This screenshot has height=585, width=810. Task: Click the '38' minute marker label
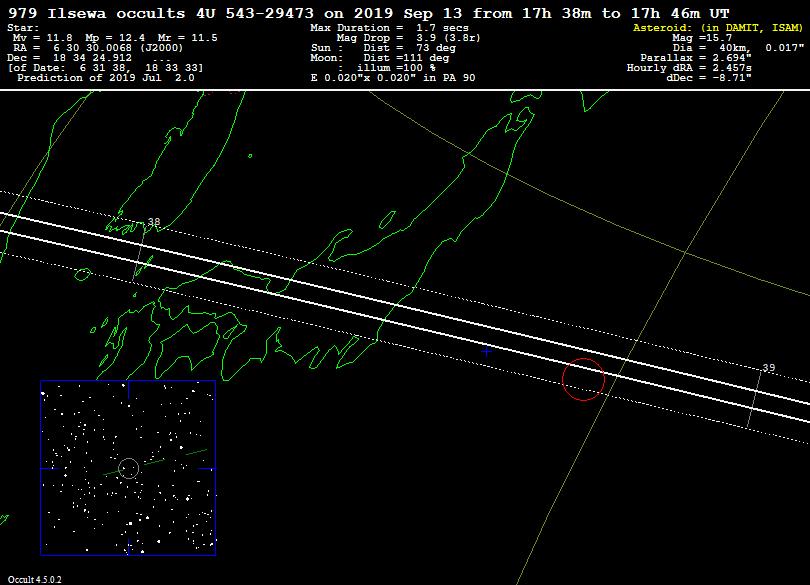click(x=154, y=222)
